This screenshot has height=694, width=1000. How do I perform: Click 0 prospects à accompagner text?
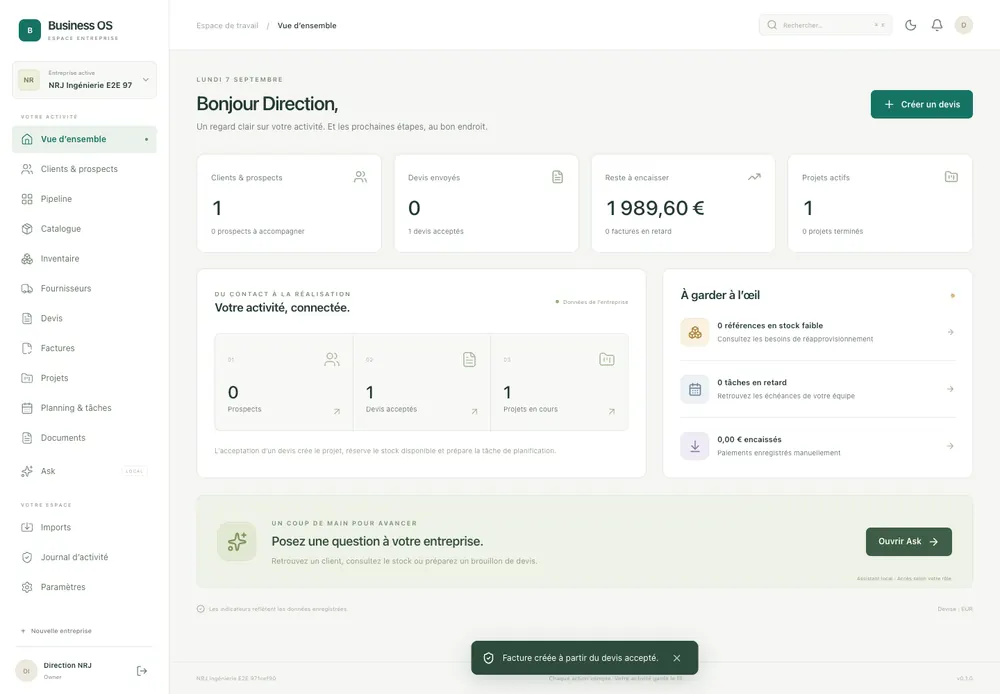pos(258,232)
